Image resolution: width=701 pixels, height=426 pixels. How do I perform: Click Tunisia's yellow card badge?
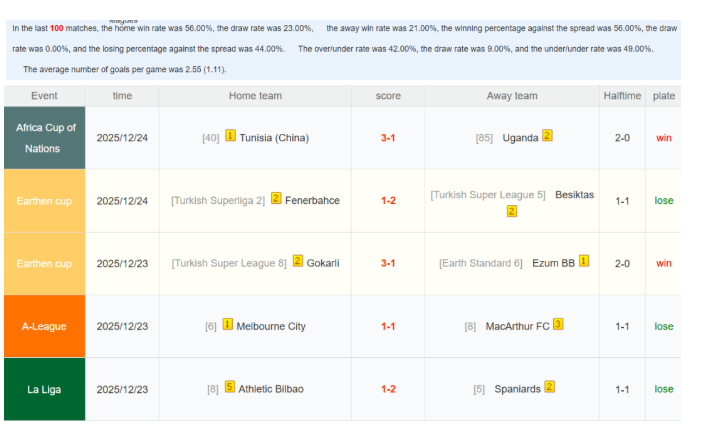[x=230, y=136]
